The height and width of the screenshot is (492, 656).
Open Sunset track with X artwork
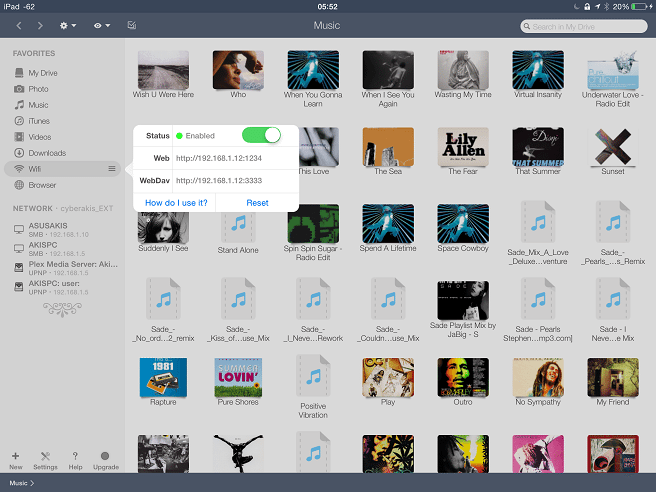612,151
